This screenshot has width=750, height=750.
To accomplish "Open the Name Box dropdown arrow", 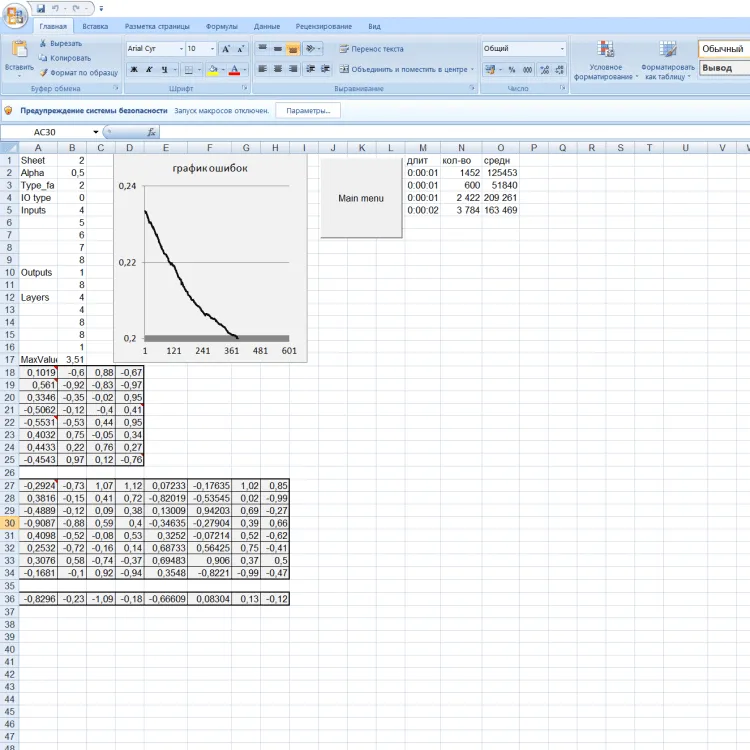I will click(x=96, y=132).
